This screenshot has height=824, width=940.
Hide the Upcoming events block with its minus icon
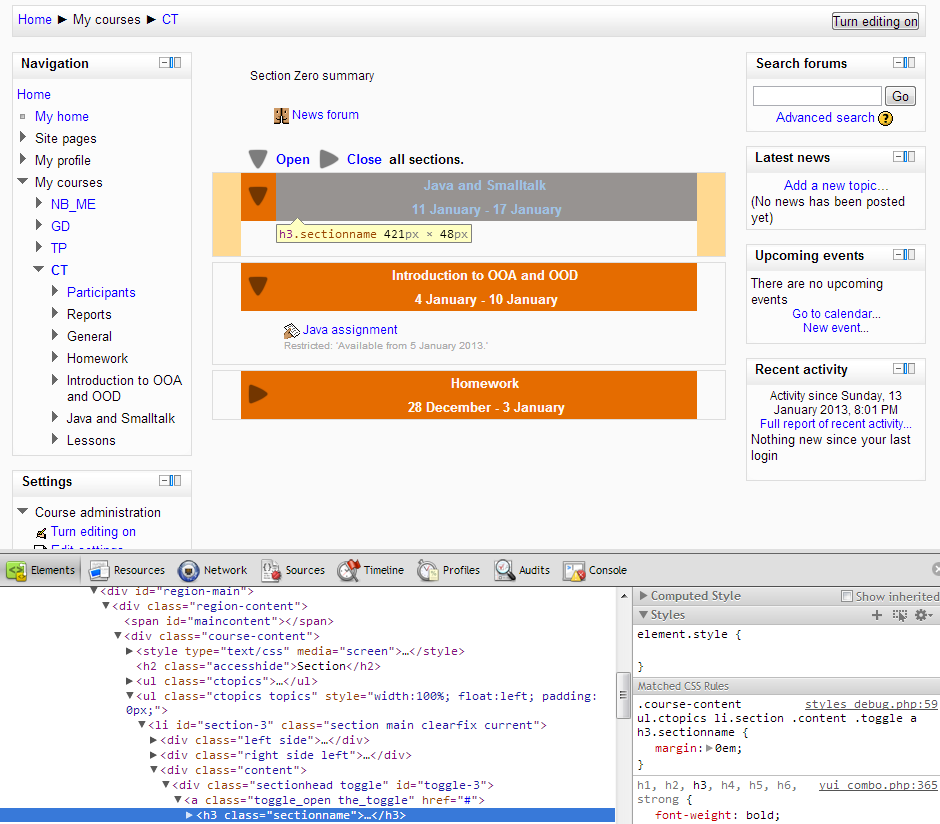click(x=898, y=255)
